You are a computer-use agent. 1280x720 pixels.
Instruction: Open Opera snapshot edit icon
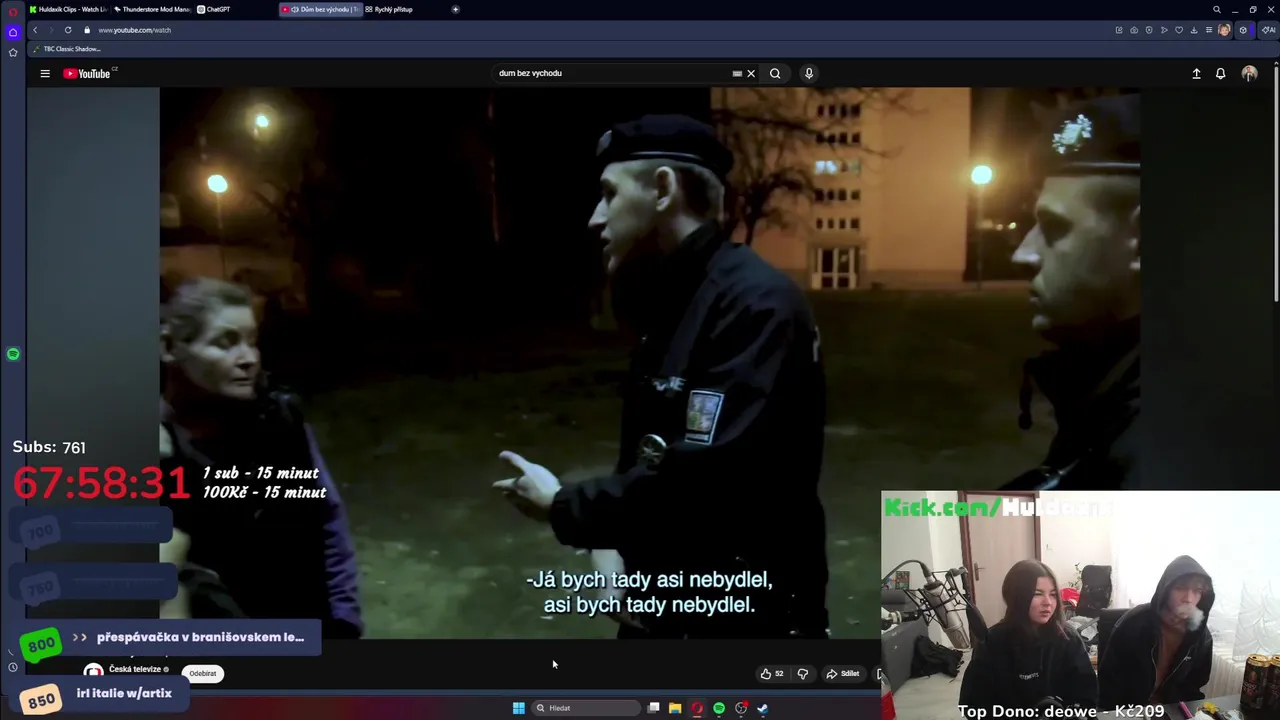tap(1119, 30)
